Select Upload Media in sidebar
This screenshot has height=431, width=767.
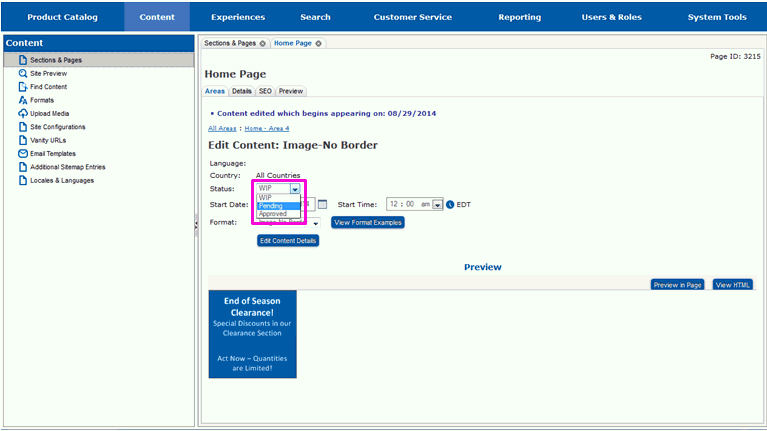[x=49, y=113]
